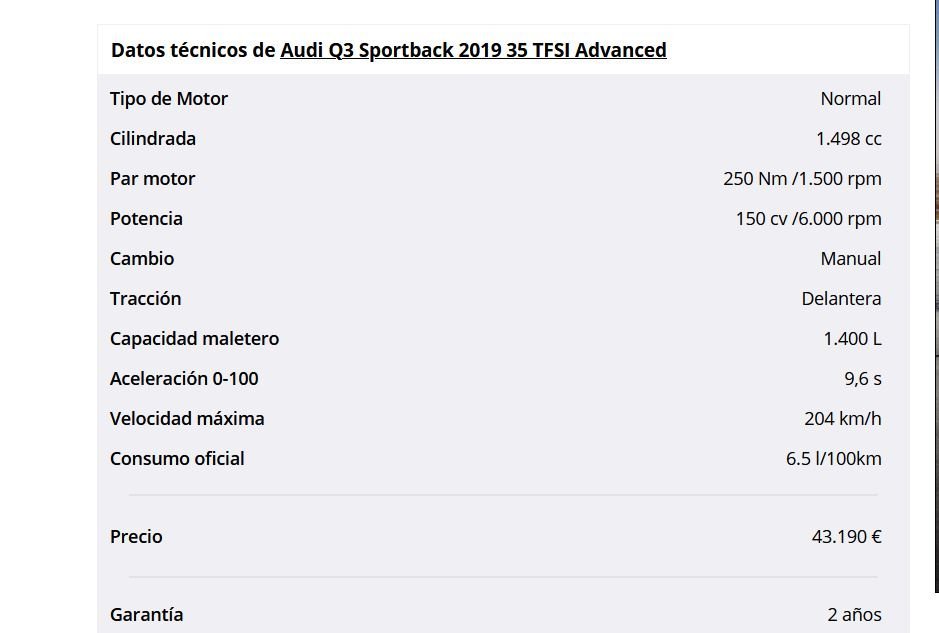Click the 'Datos técnicos de' heading text
939x633 pixels.
[193, 50]
